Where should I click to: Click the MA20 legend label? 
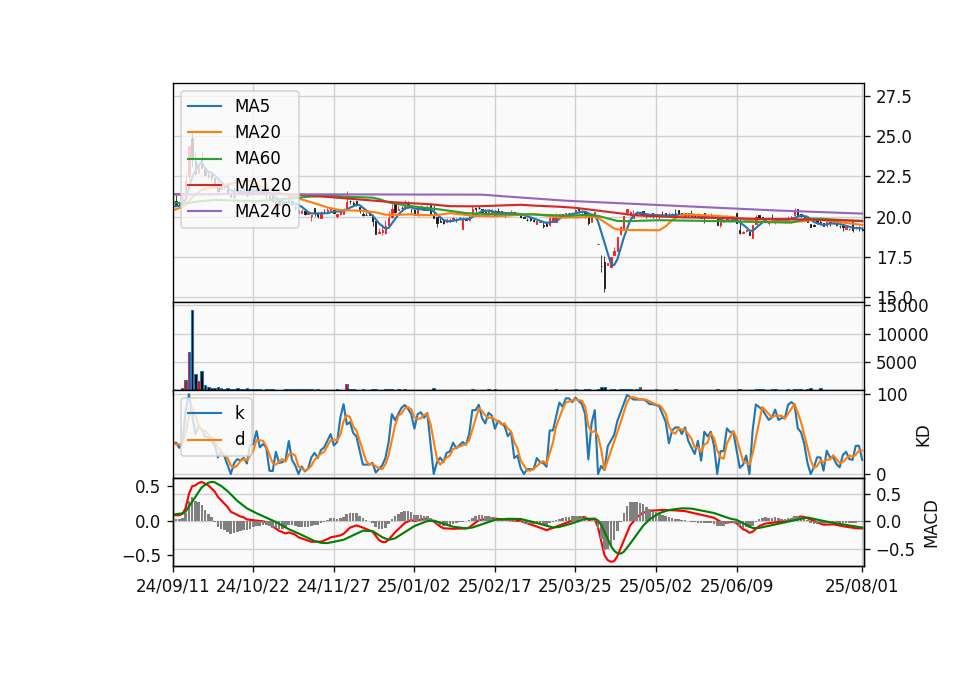257,132
